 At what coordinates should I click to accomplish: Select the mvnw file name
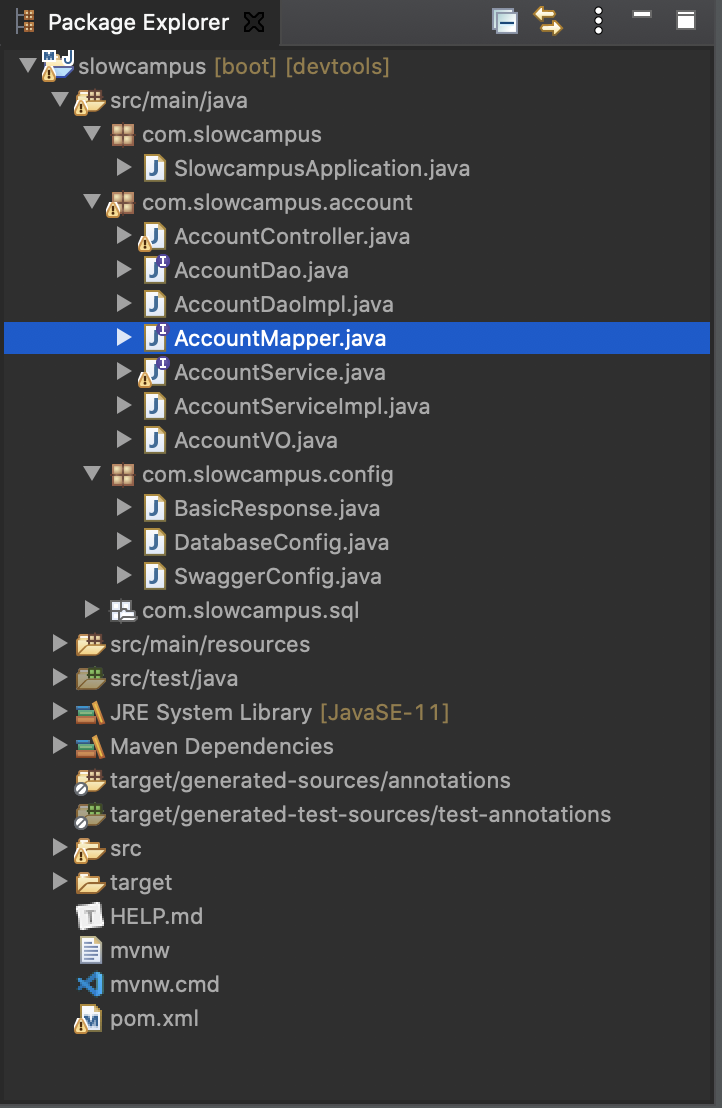point(140,950)
